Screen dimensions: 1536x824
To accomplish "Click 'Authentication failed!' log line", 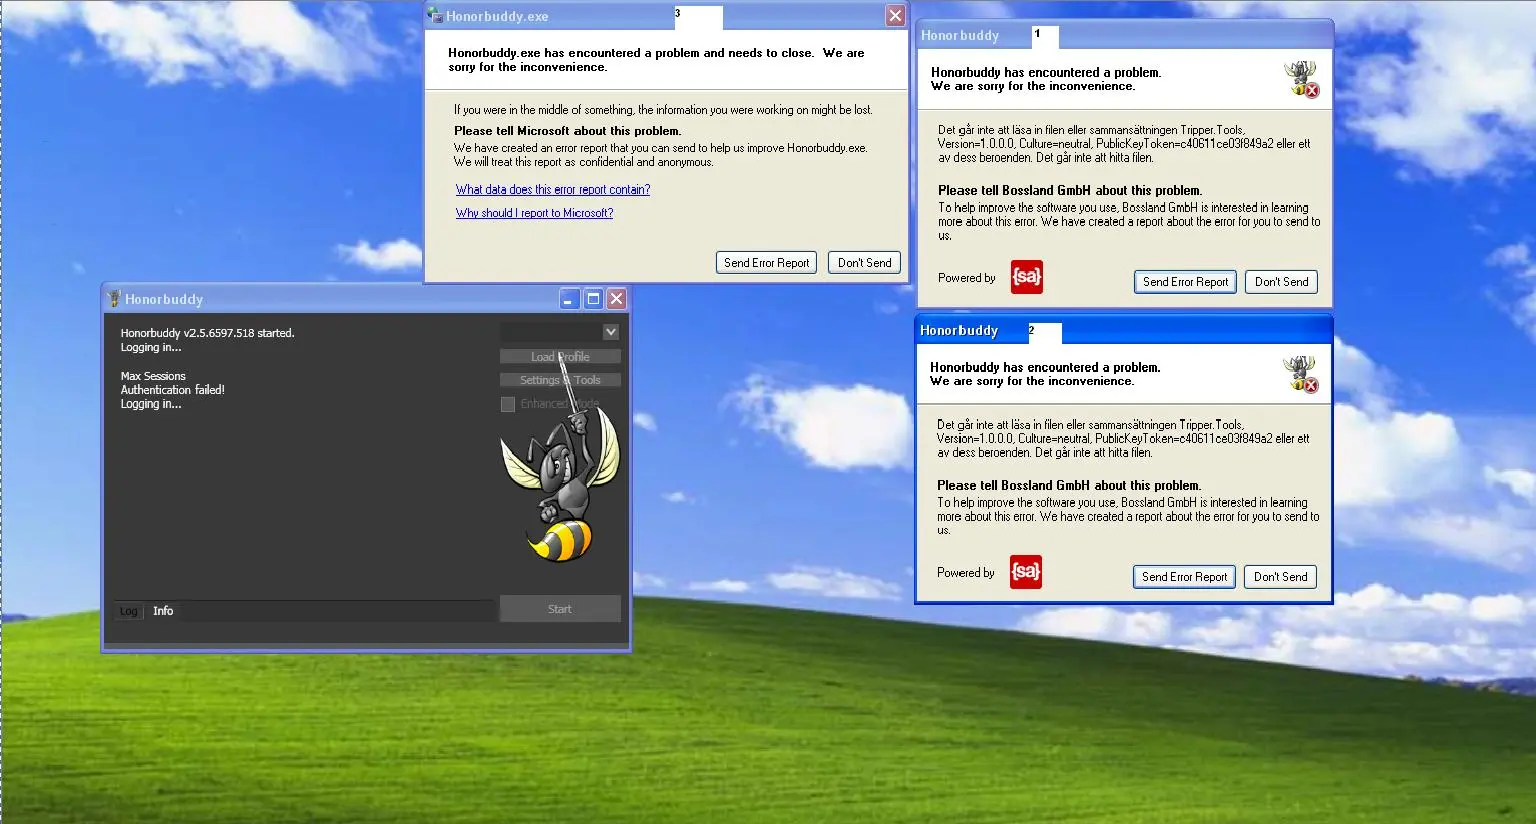I will 173,390.
